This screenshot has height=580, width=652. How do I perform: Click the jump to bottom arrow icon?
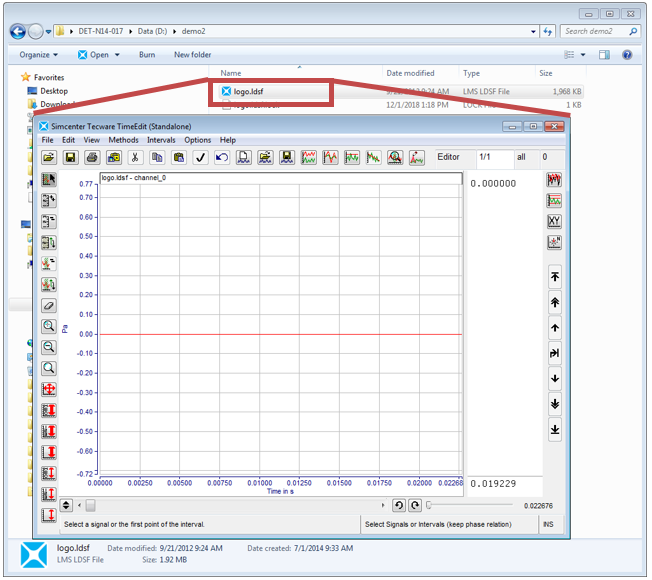(555, 429)
